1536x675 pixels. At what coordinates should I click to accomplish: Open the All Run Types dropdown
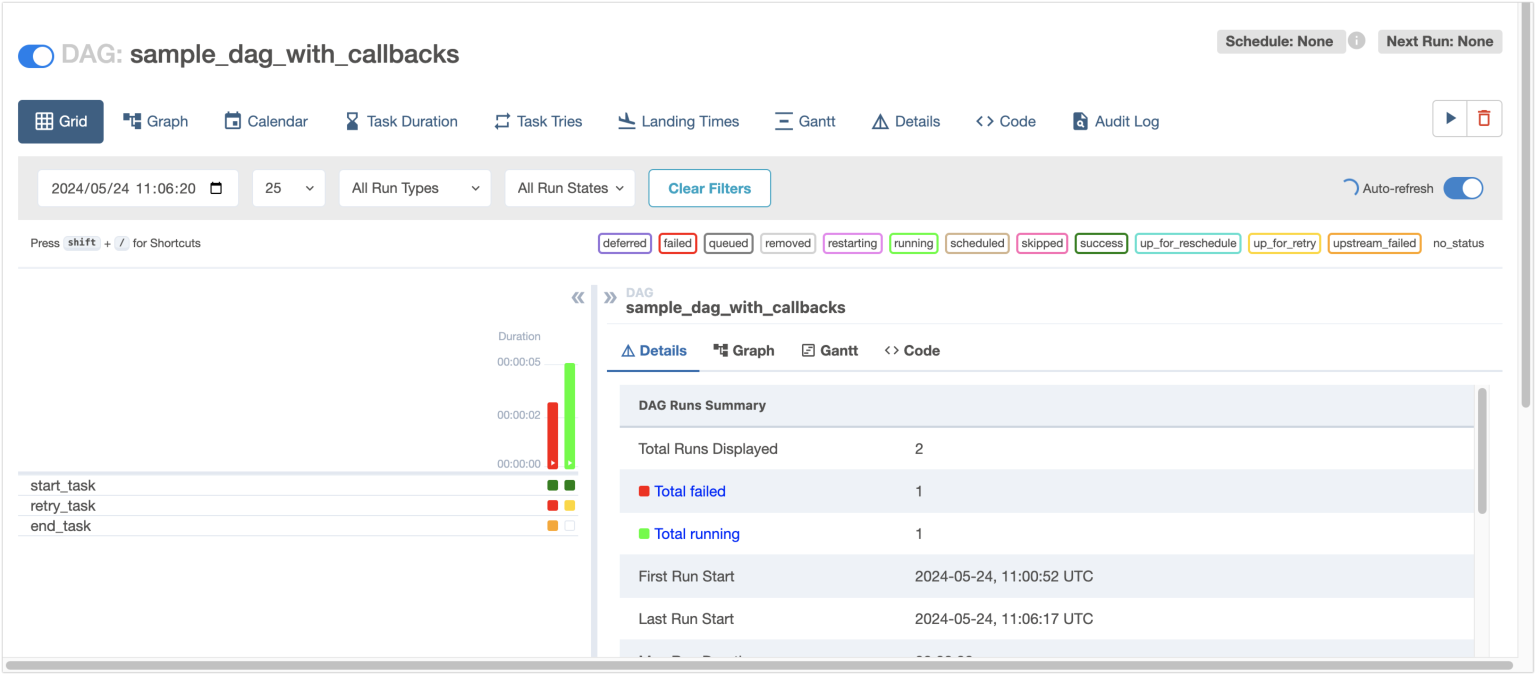pyautogui.click(x=414, y=188)
